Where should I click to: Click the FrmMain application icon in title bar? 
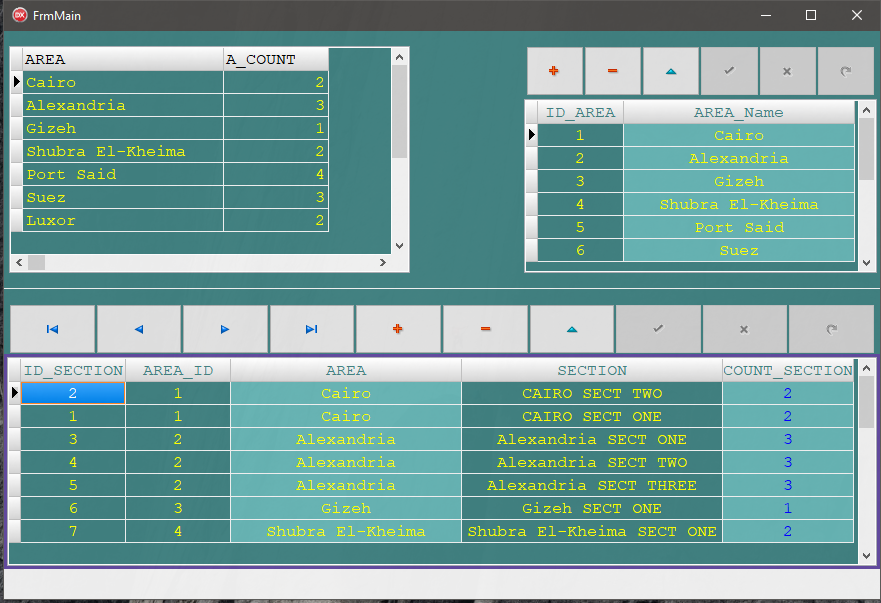tap(20, 15)
